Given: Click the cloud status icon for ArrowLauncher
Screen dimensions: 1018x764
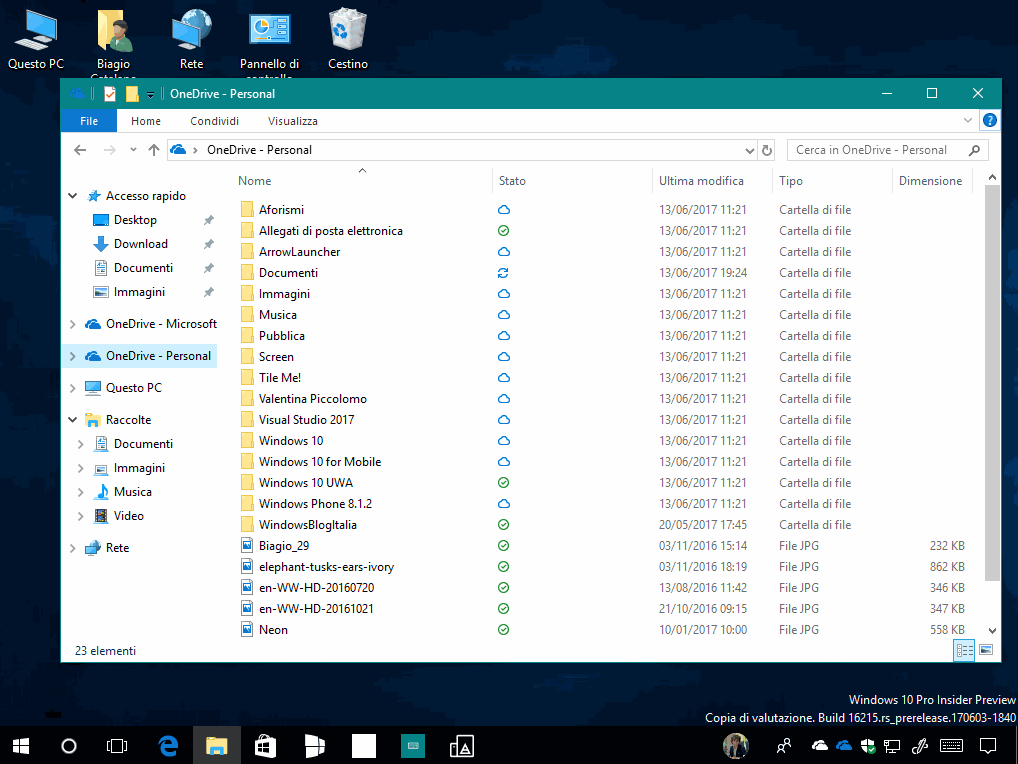Looking at the screenshot, I should pos(503,252).
